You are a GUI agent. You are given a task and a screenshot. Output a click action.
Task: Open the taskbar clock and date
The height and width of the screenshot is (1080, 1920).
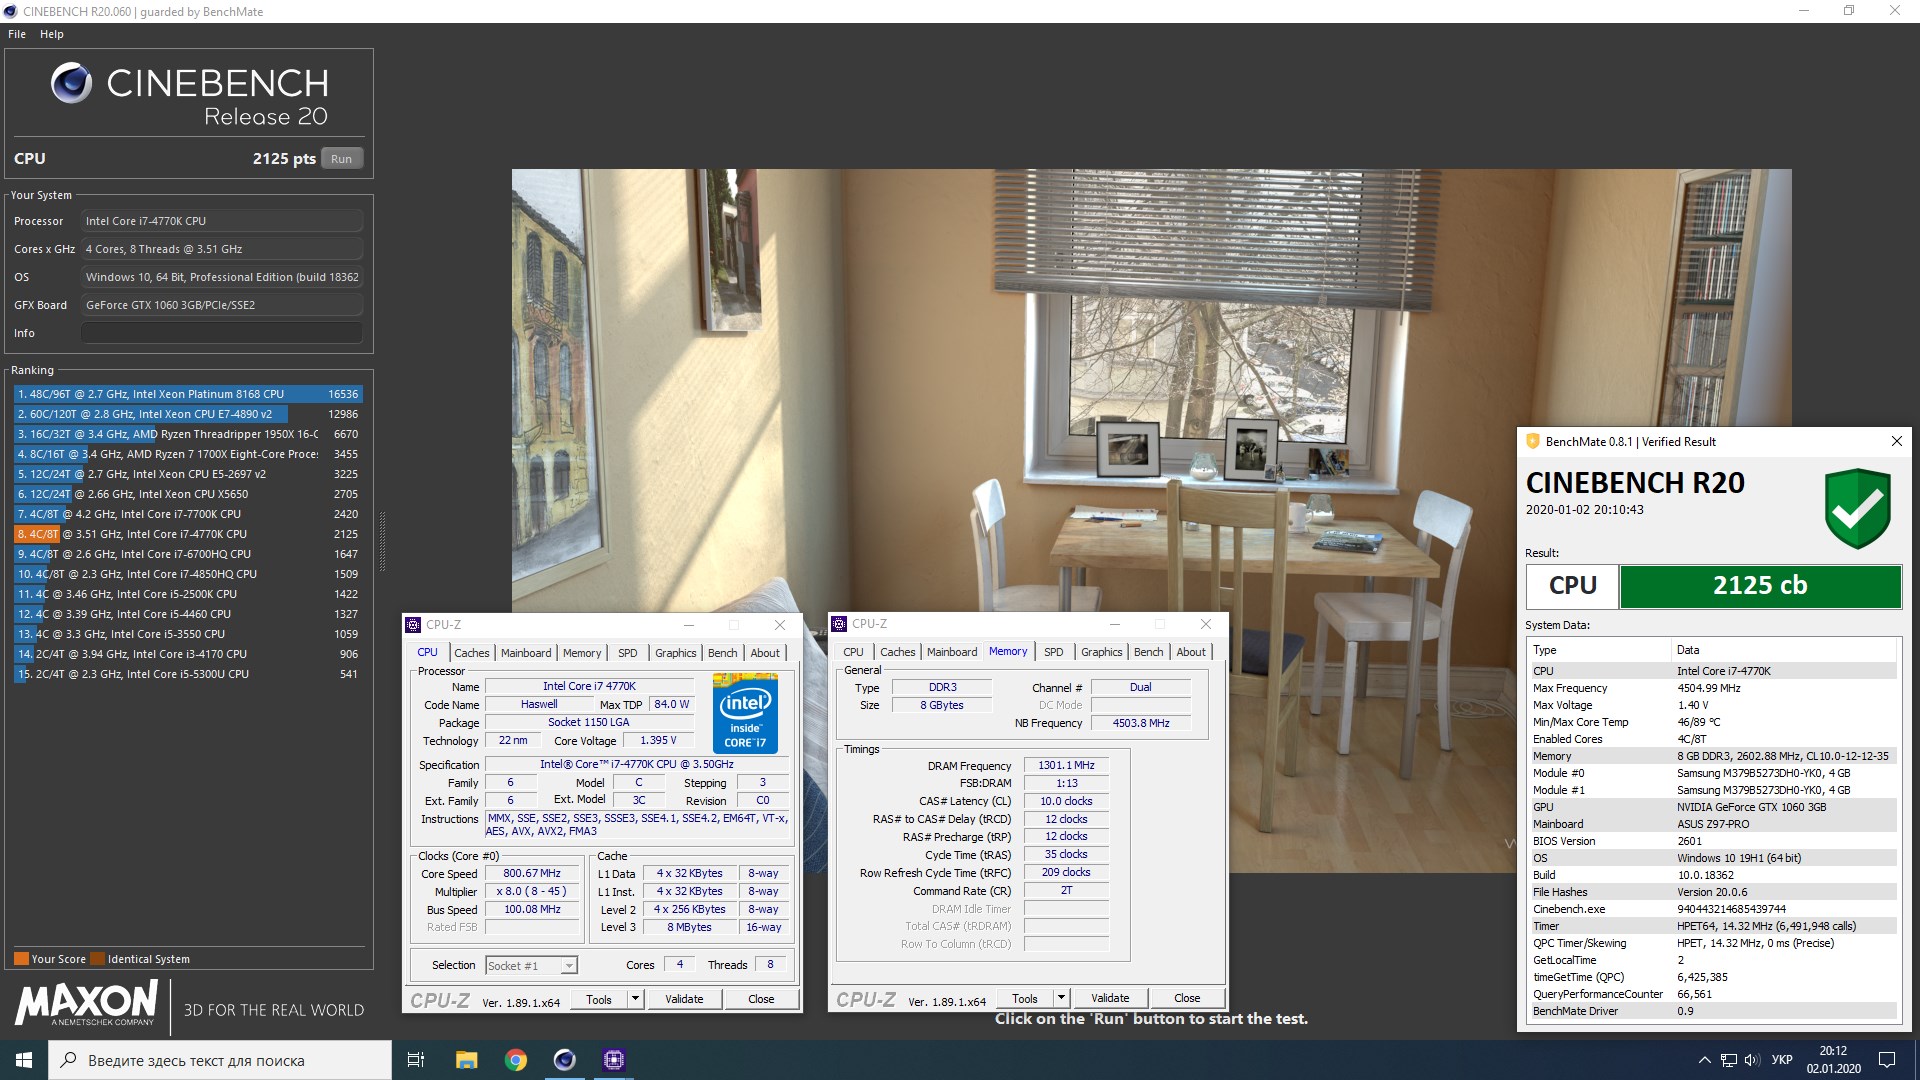(x=1833, y=1060)
